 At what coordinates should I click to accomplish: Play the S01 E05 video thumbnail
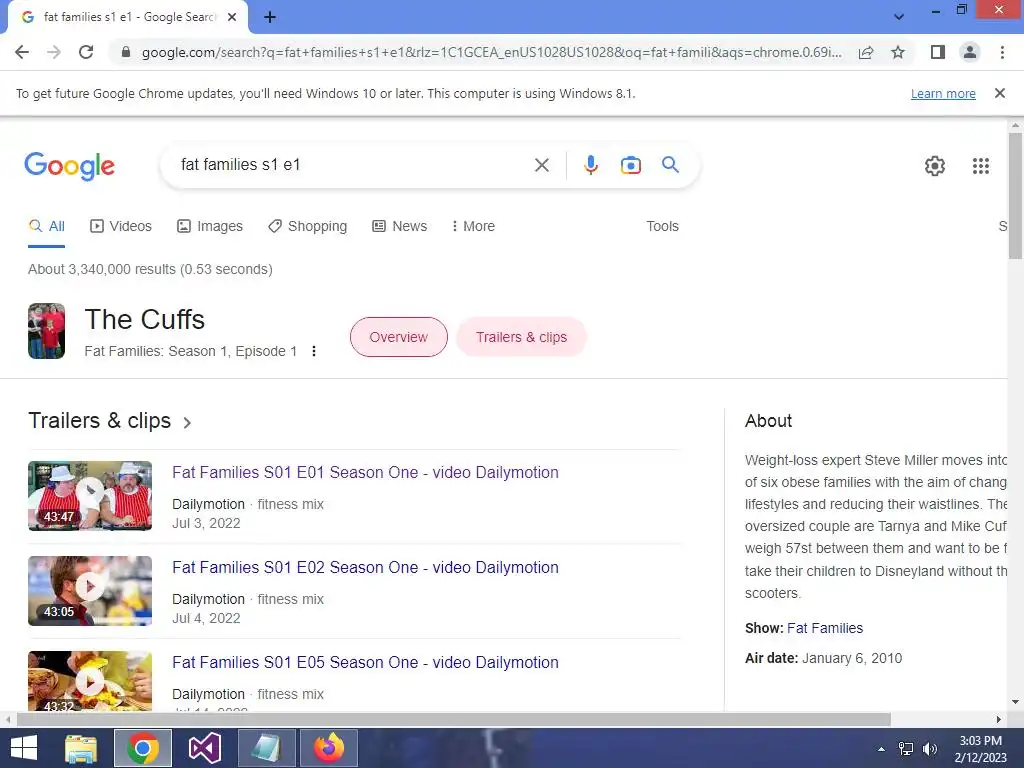pyautogui.click(x=90, y=680)
